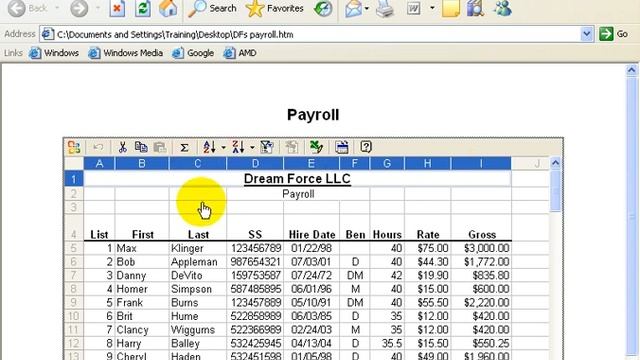The height and width of the screenshot is (360, 640).
Task: Click the Copy icon in spreadsheet toolbar
Action: (x=141, y=147)
